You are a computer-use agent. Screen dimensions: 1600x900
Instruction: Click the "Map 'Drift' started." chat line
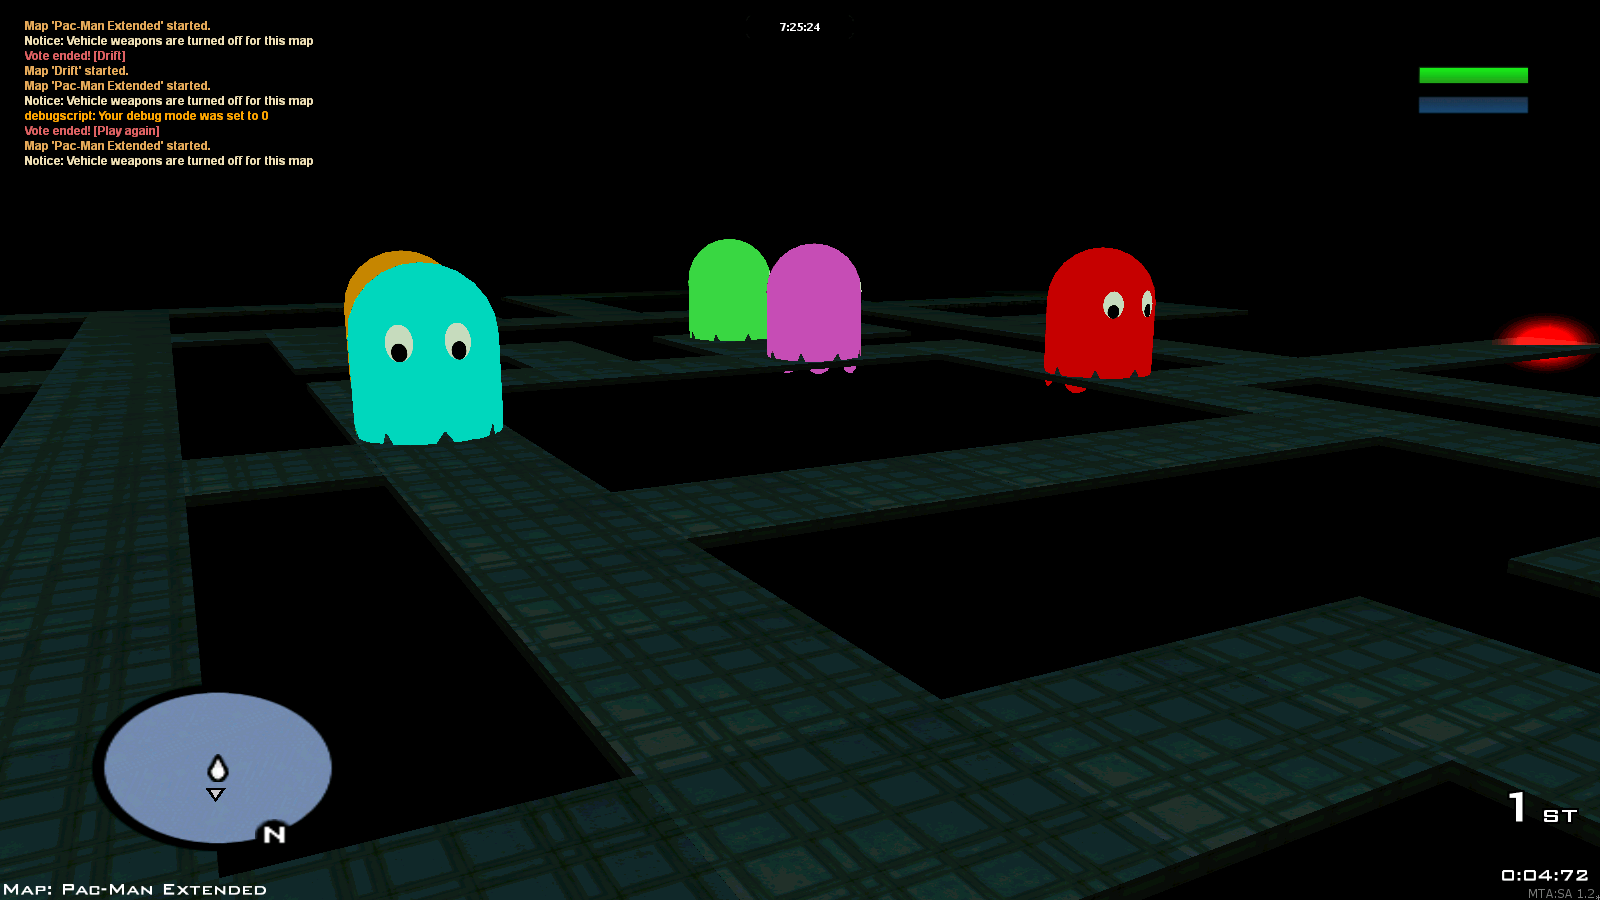[76, 71]
